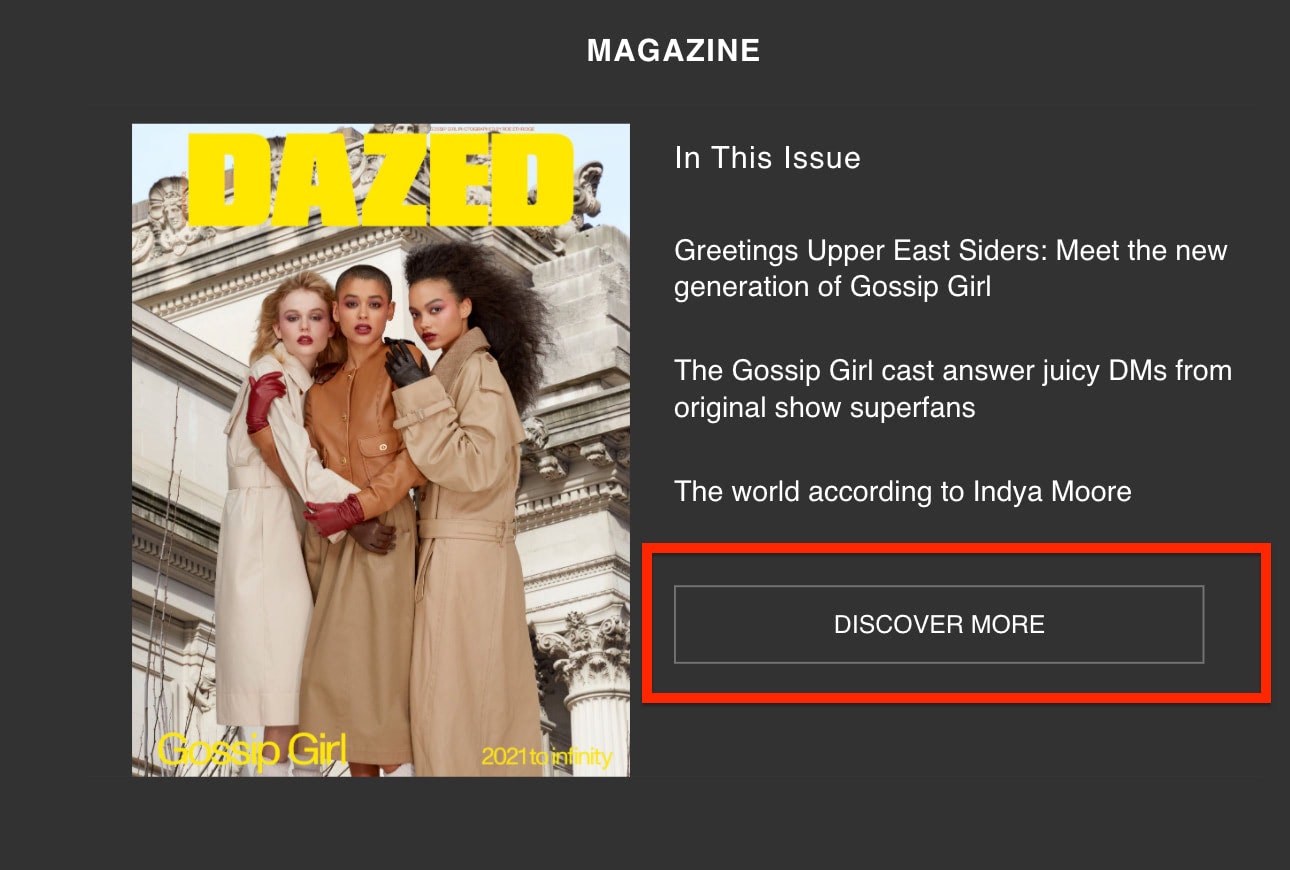
Task: Click the tiny credit line atop the cover
Action: pos(478,128)
